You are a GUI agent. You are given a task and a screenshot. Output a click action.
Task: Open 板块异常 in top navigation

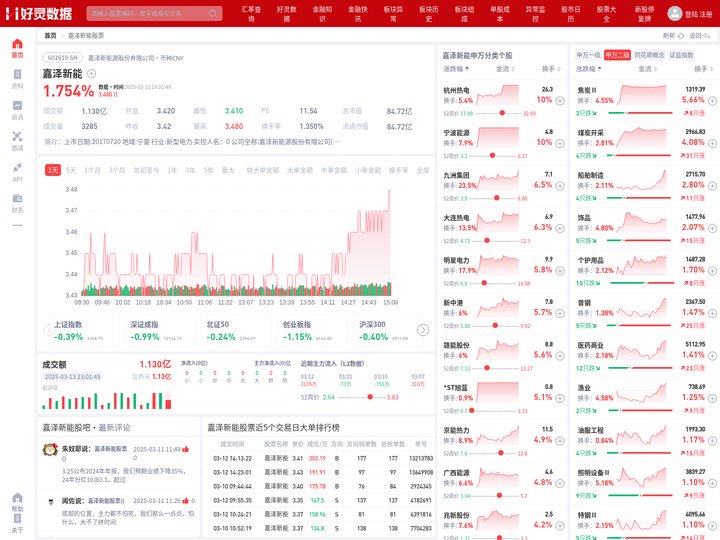coord(393,14)
